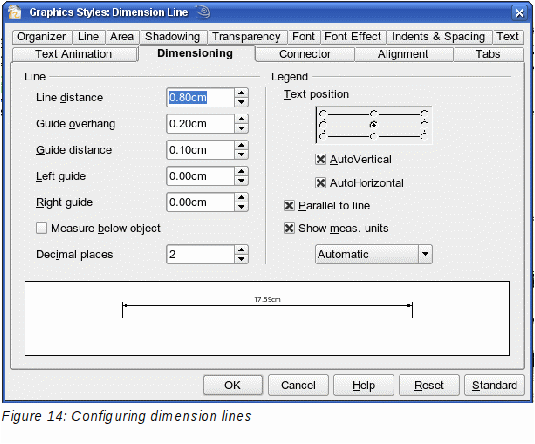The height and width of the screenshot is (444, 535).
Task: Click the Cancel button
Action: point(298,385)
